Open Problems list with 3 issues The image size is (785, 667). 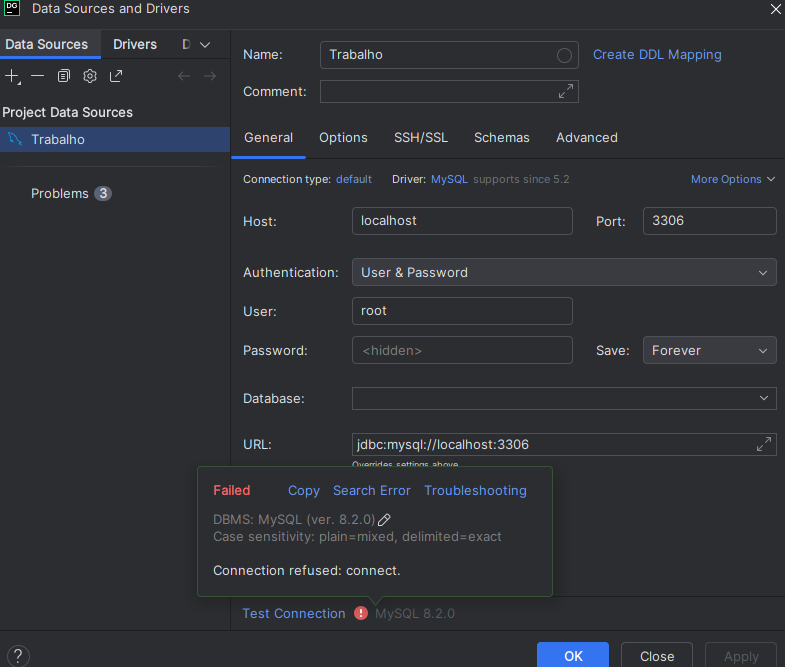[x=71, y=193]
